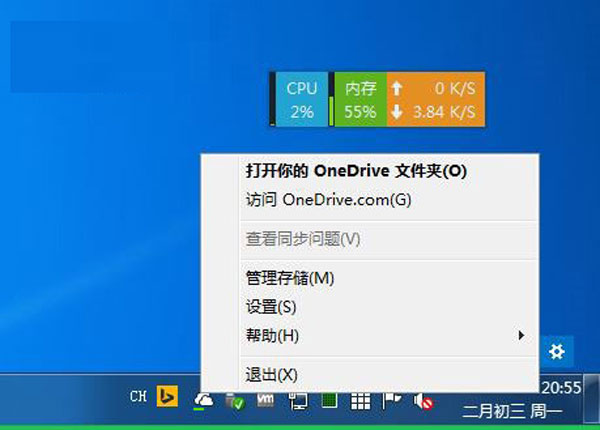
Task: Click the taskbar clock showing 20:55
Action: click(x=561, y=388)
